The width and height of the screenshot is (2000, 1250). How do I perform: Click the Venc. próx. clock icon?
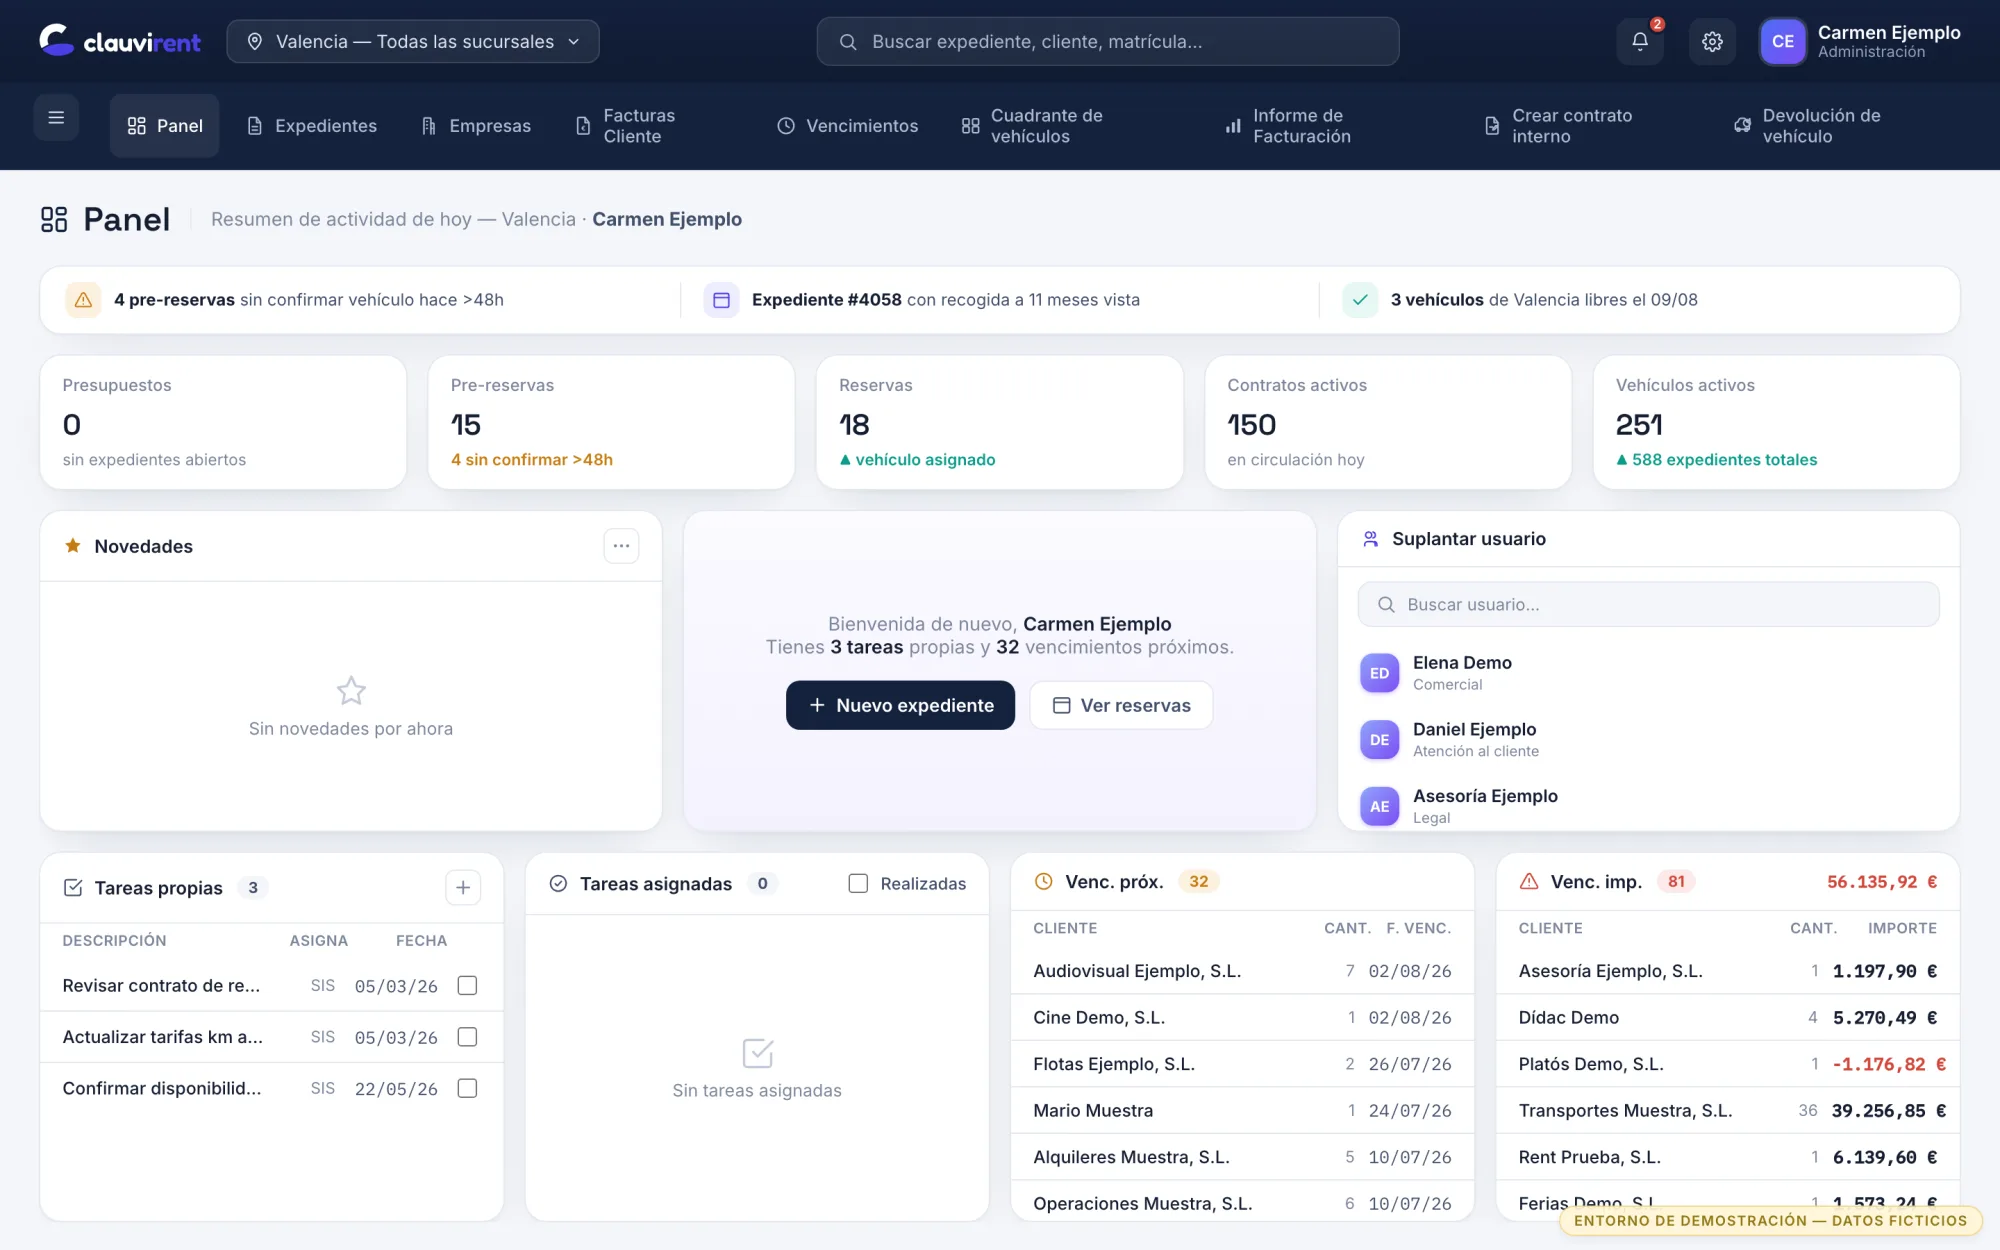[1043, 882]
